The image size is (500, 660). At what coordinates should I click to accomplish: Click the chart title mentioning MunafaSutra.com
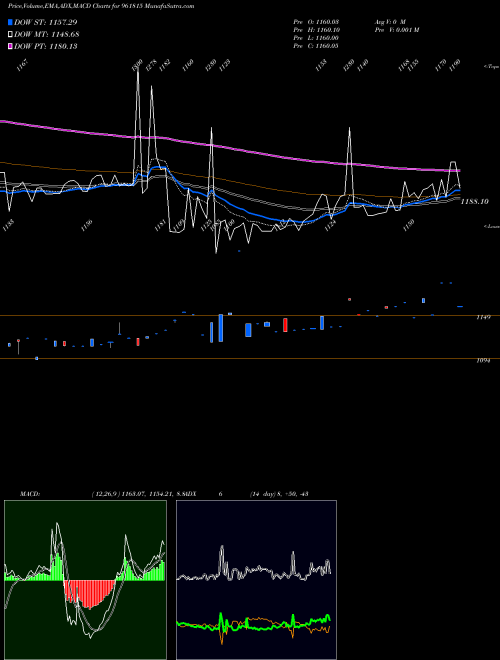101,6
